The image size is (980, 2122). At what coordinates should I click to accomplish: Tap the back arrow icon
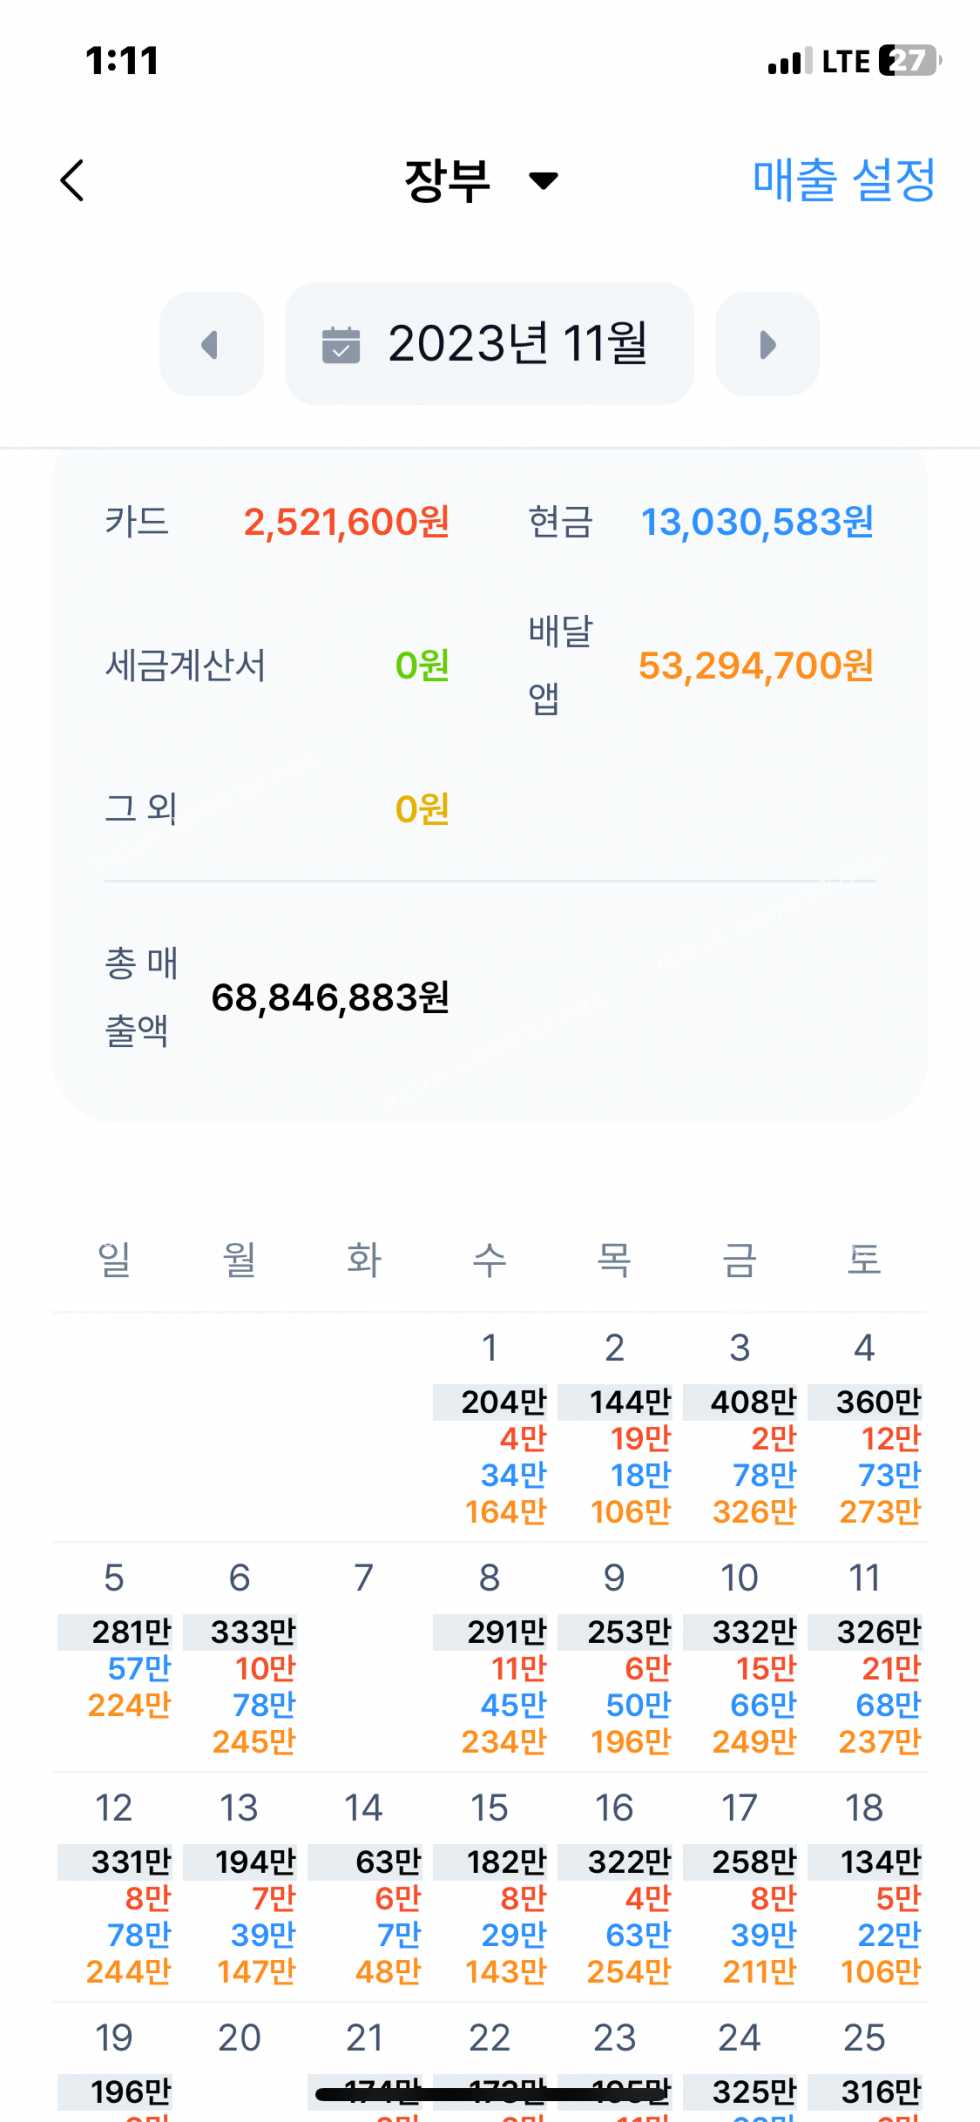[72, 181]
